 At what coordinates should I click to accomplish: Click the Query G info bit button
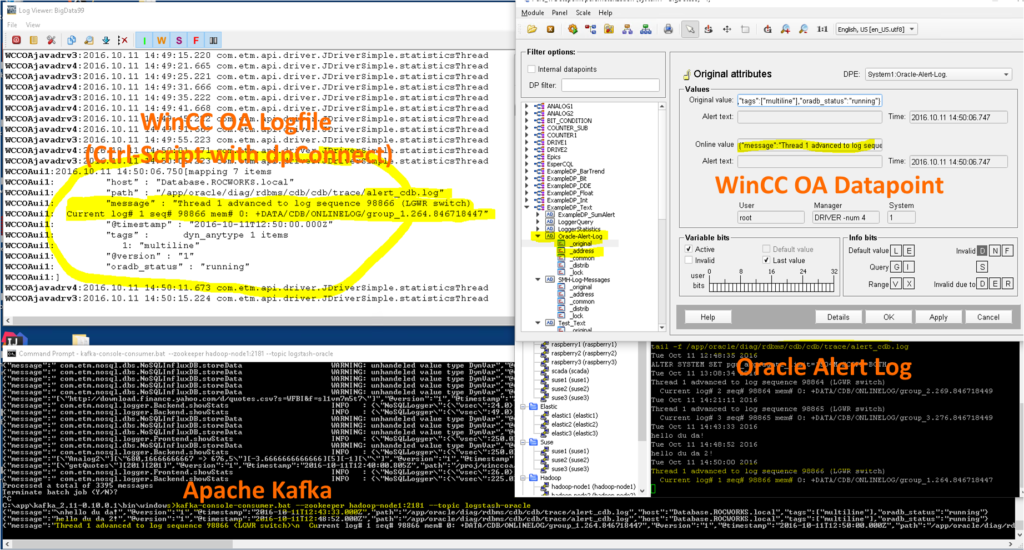pos(897,267)
